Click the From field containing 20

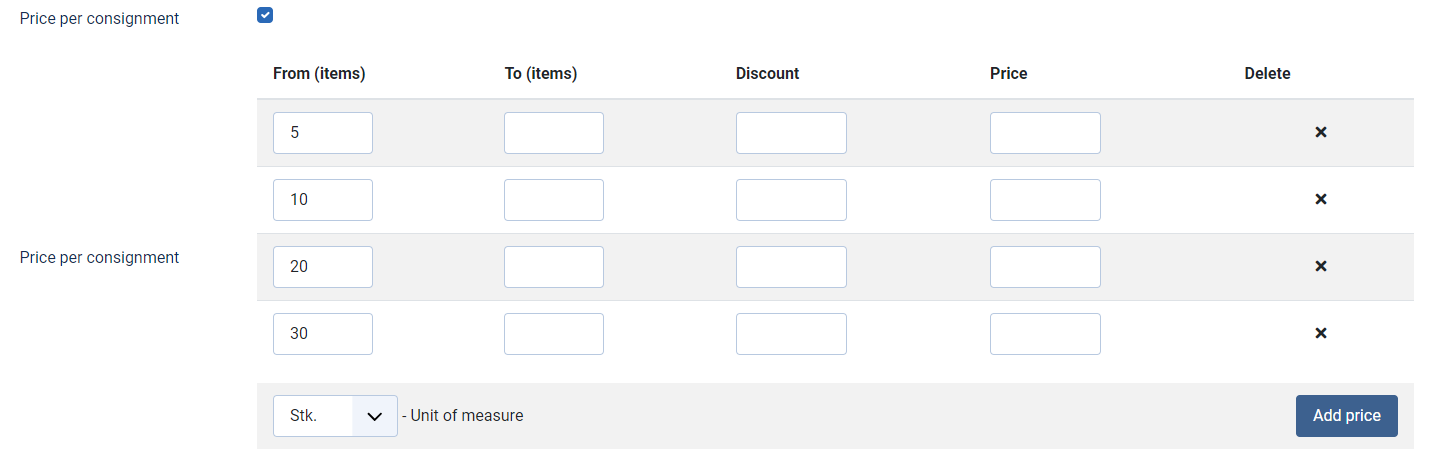(323, 267)
